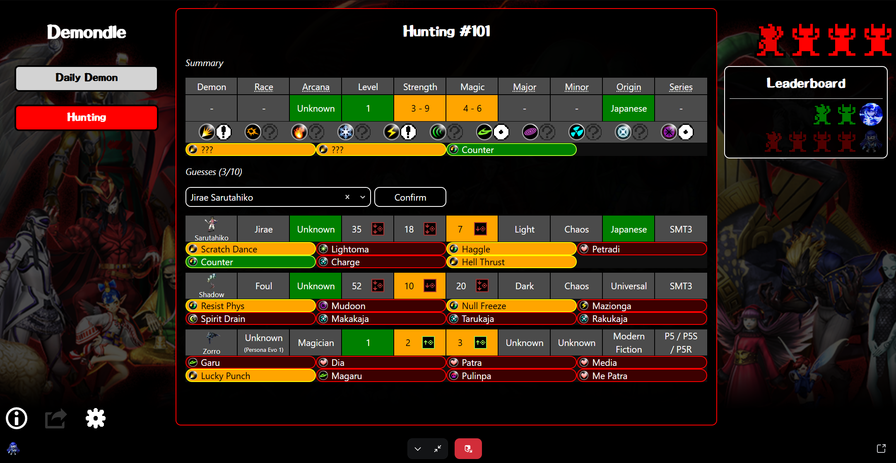896x463 pixels.
Task: Click the Electric lightning element icon
Action: [x=391, y=132]
